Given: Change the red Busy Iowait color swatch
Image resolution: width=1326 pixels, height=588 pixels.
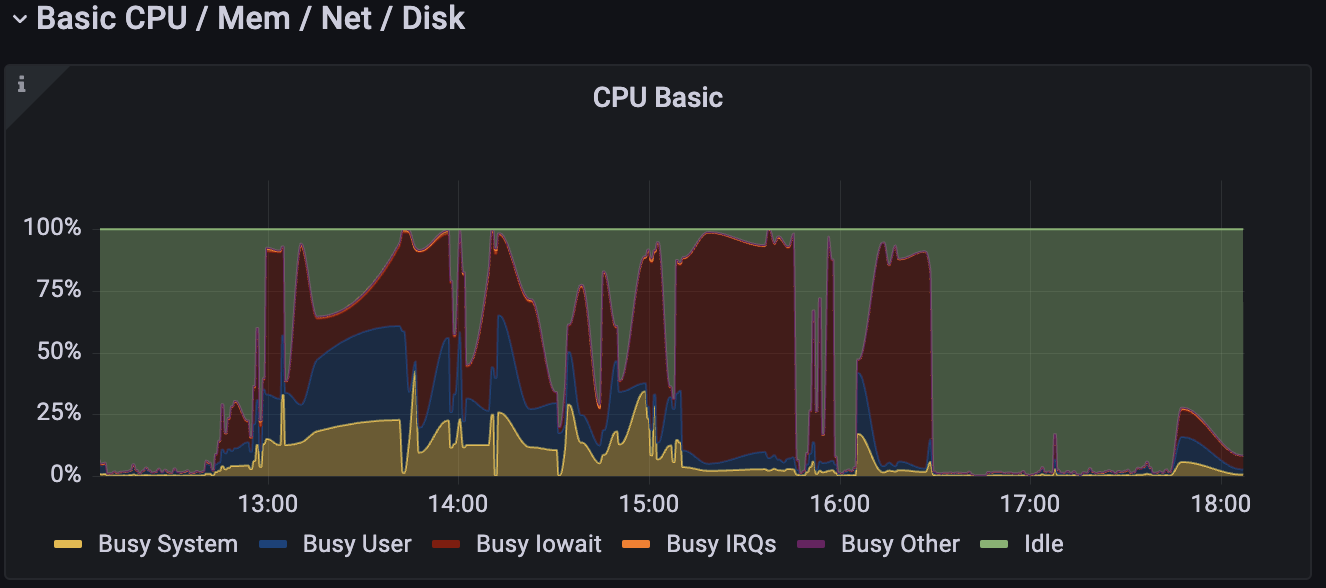Looking at the screenshot, I should click(x=446, y=545).
